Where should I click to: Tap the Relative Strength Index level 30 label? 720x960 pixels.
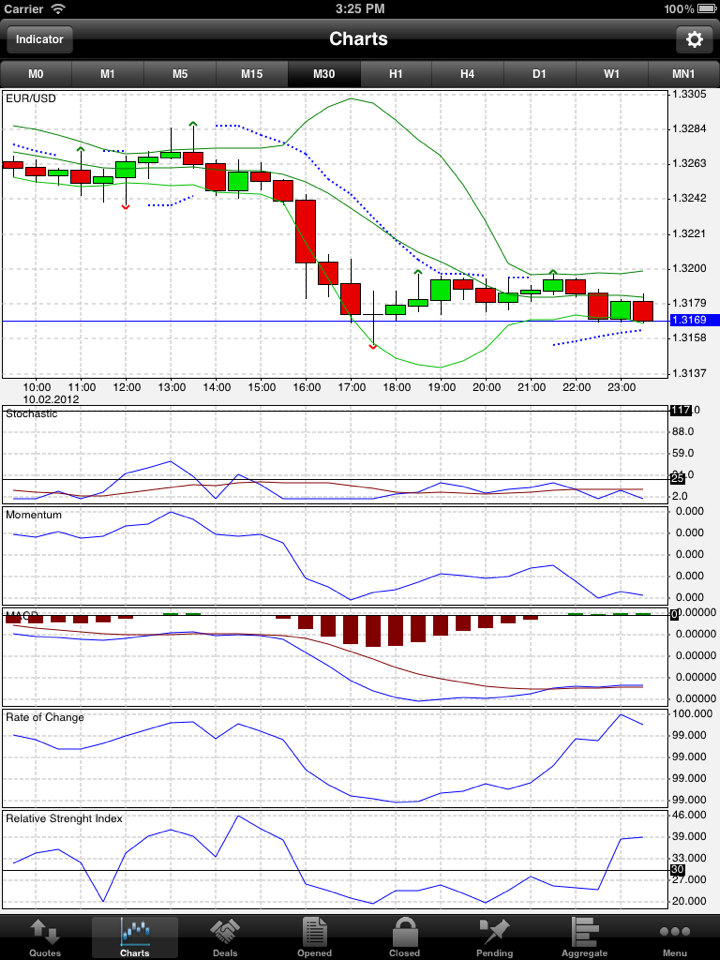[x=676, y=870]
